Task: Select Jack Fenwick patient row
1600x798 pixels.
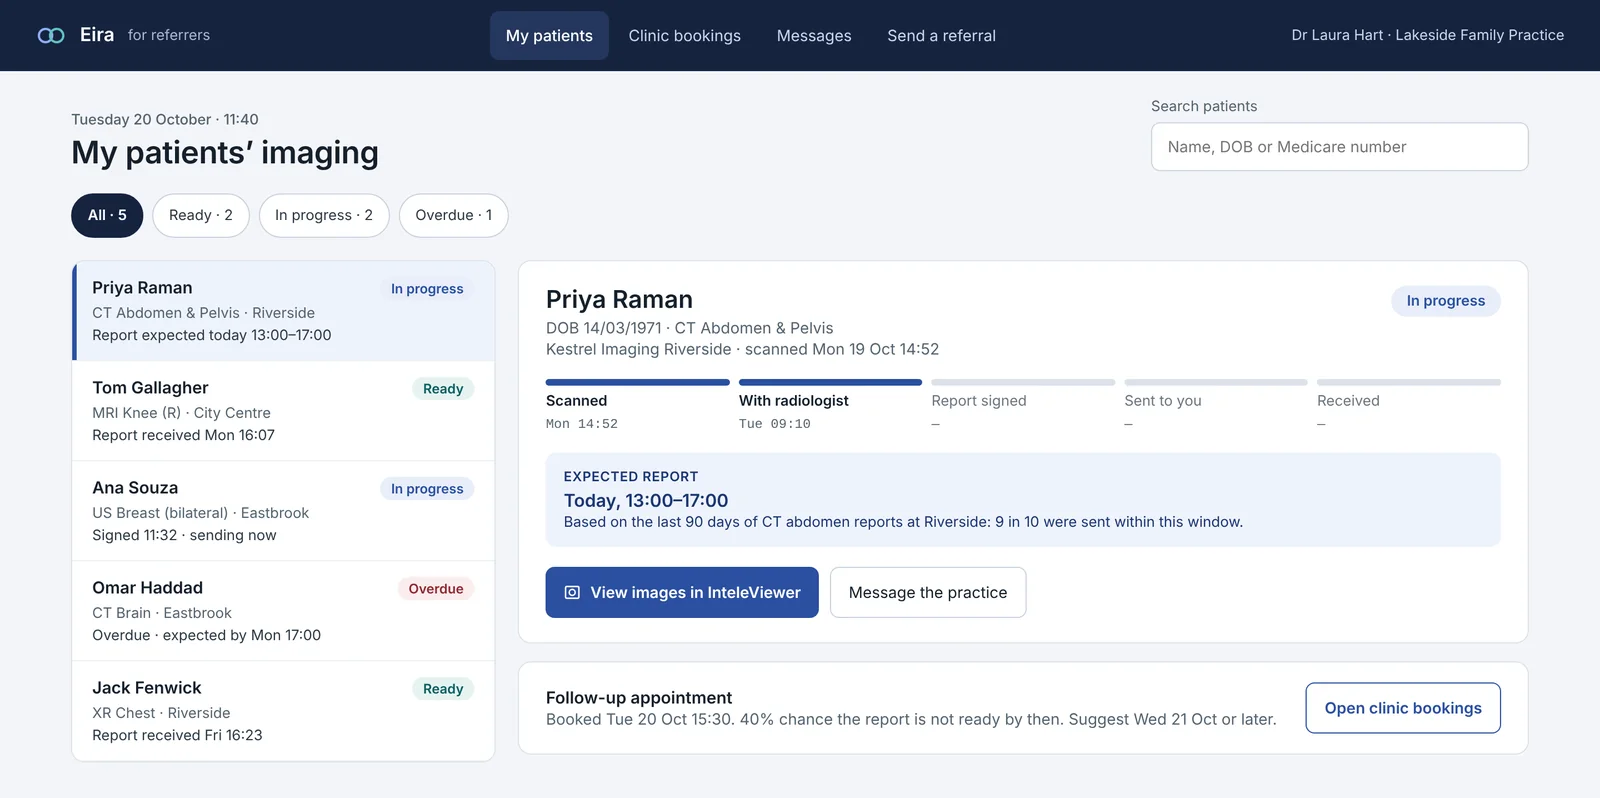Action: 284,711
